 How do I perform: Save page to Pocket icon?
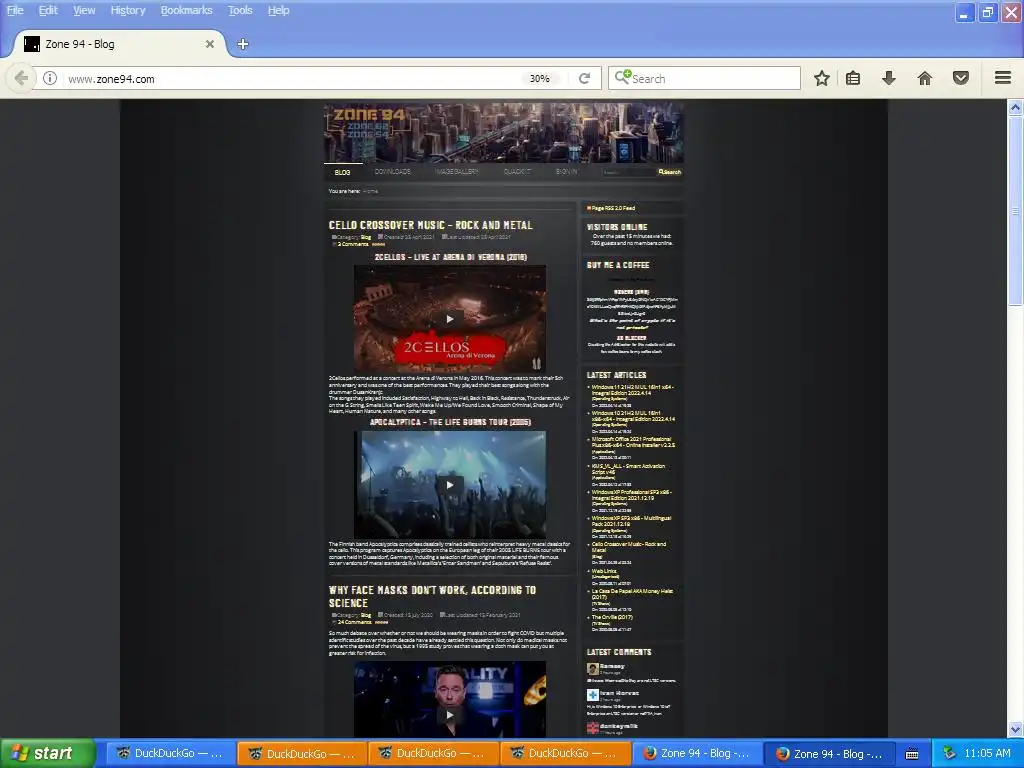(x=961, y=78)
